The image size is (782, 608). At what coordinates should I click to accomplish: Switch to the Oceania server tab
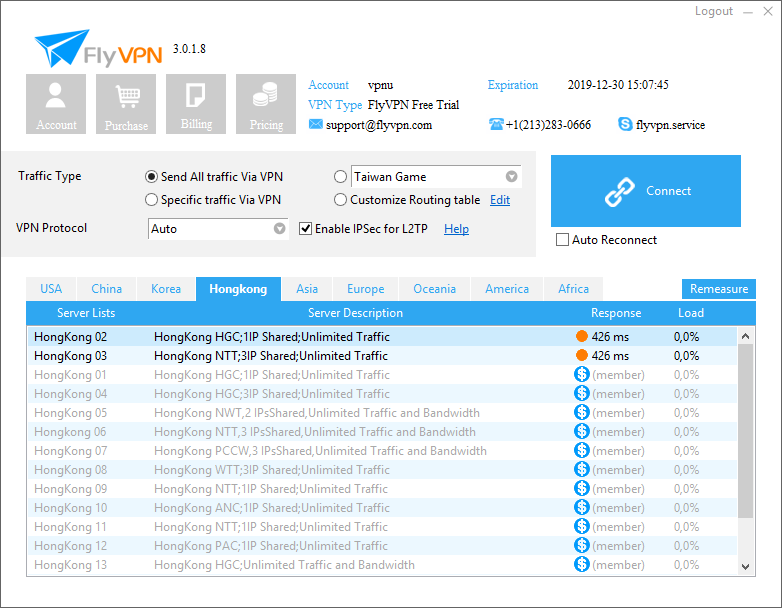(434, 289)
